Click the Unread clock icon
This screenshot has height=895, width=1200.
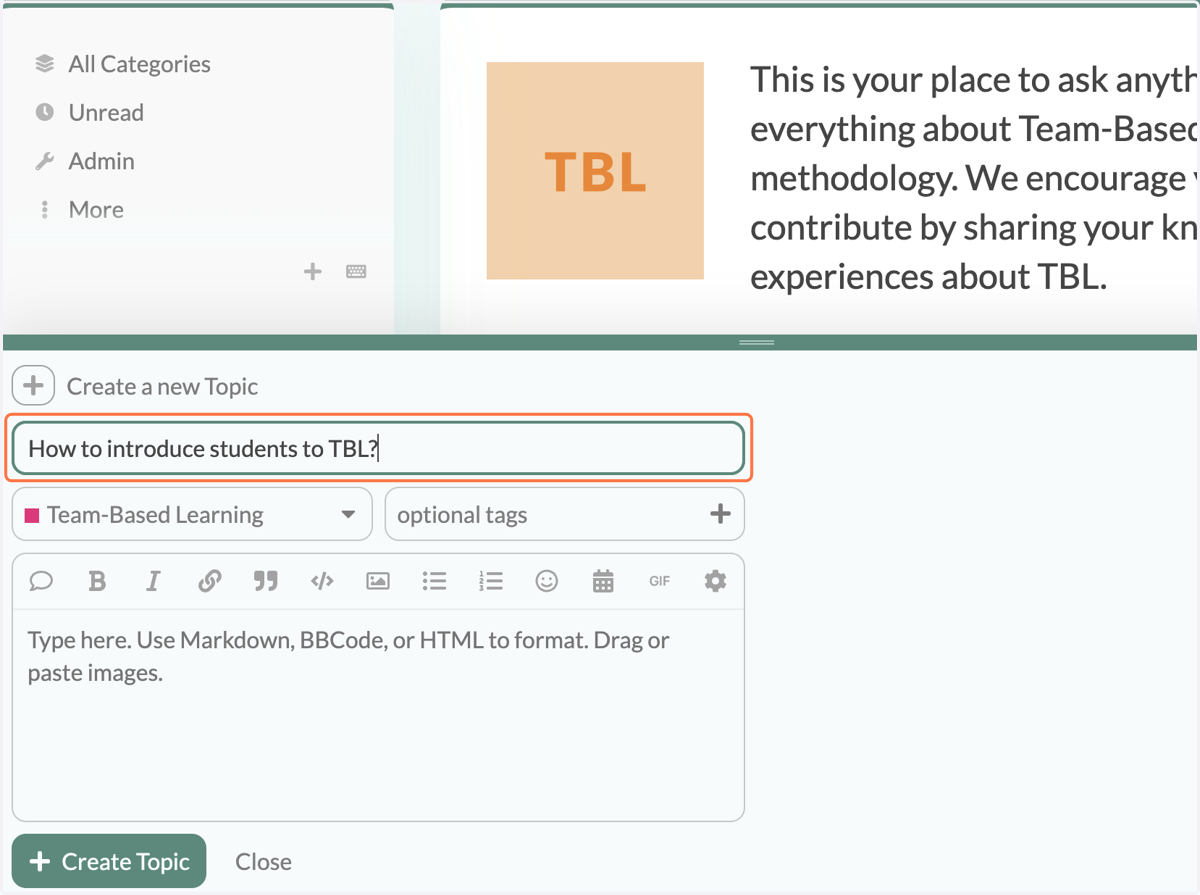(x=44, y=112)
